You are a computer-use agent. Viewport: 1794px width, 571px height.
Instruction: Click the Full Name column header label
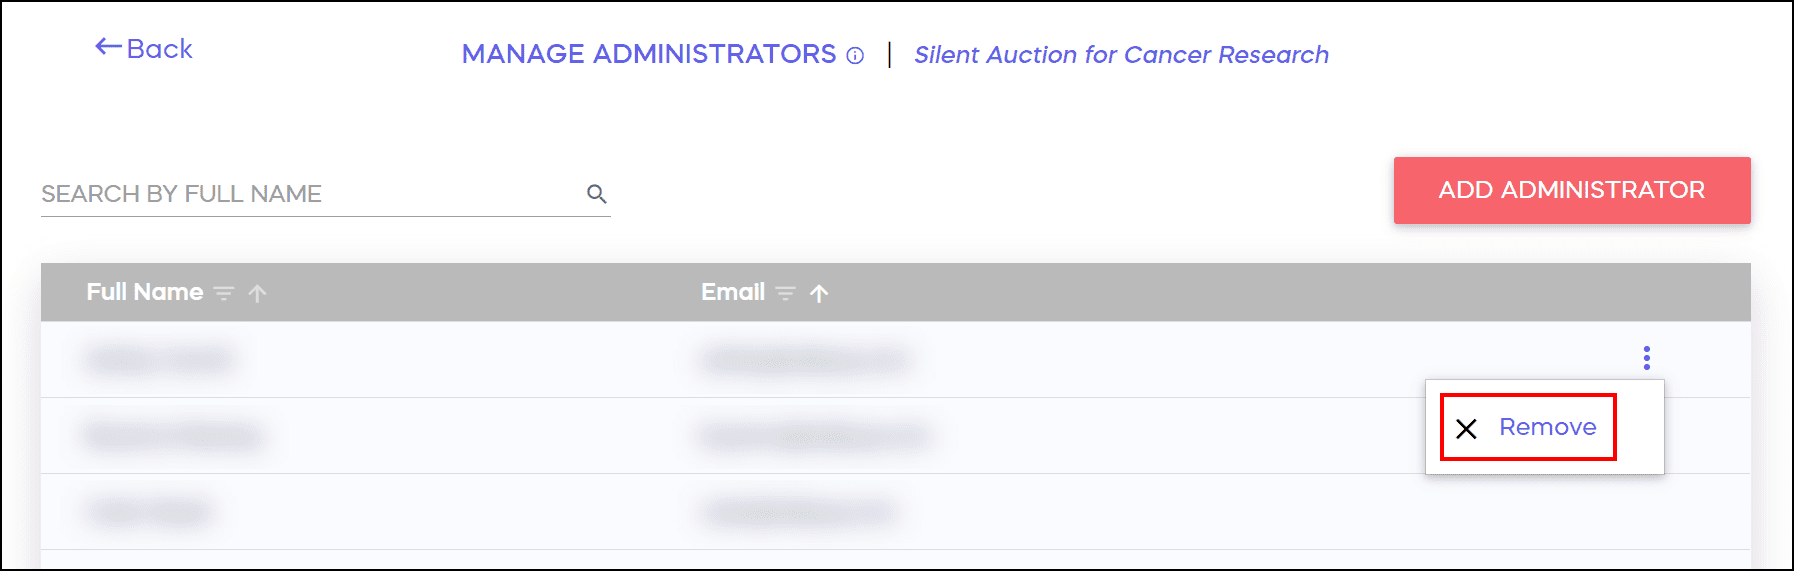(x=145, y=292)
